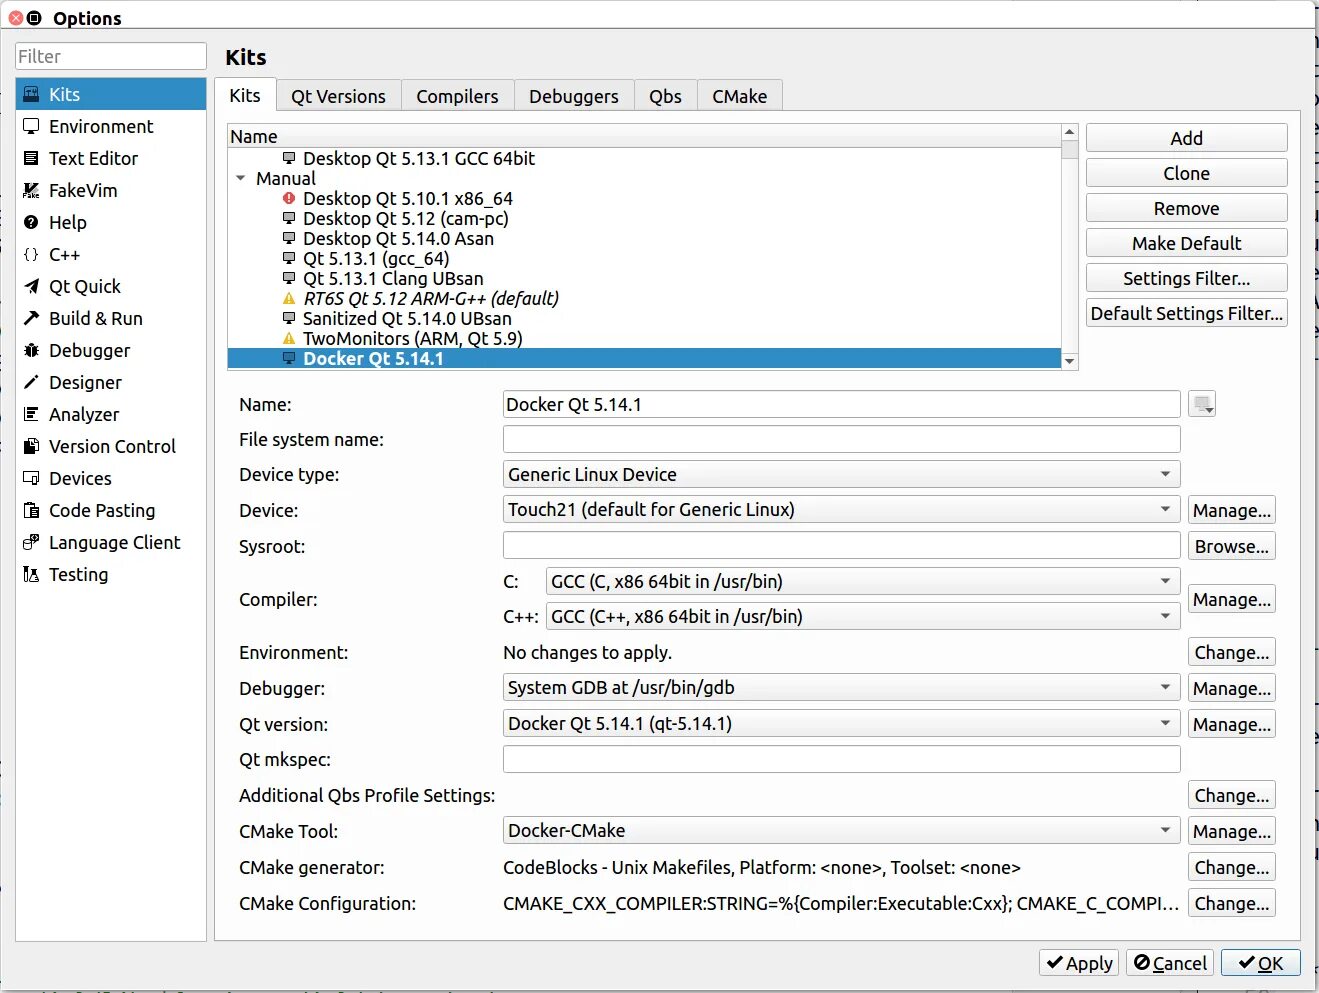Open the Code Pasting settings category
The image size is (1319, 993).
pyautogui.click(x=111, y=510)
